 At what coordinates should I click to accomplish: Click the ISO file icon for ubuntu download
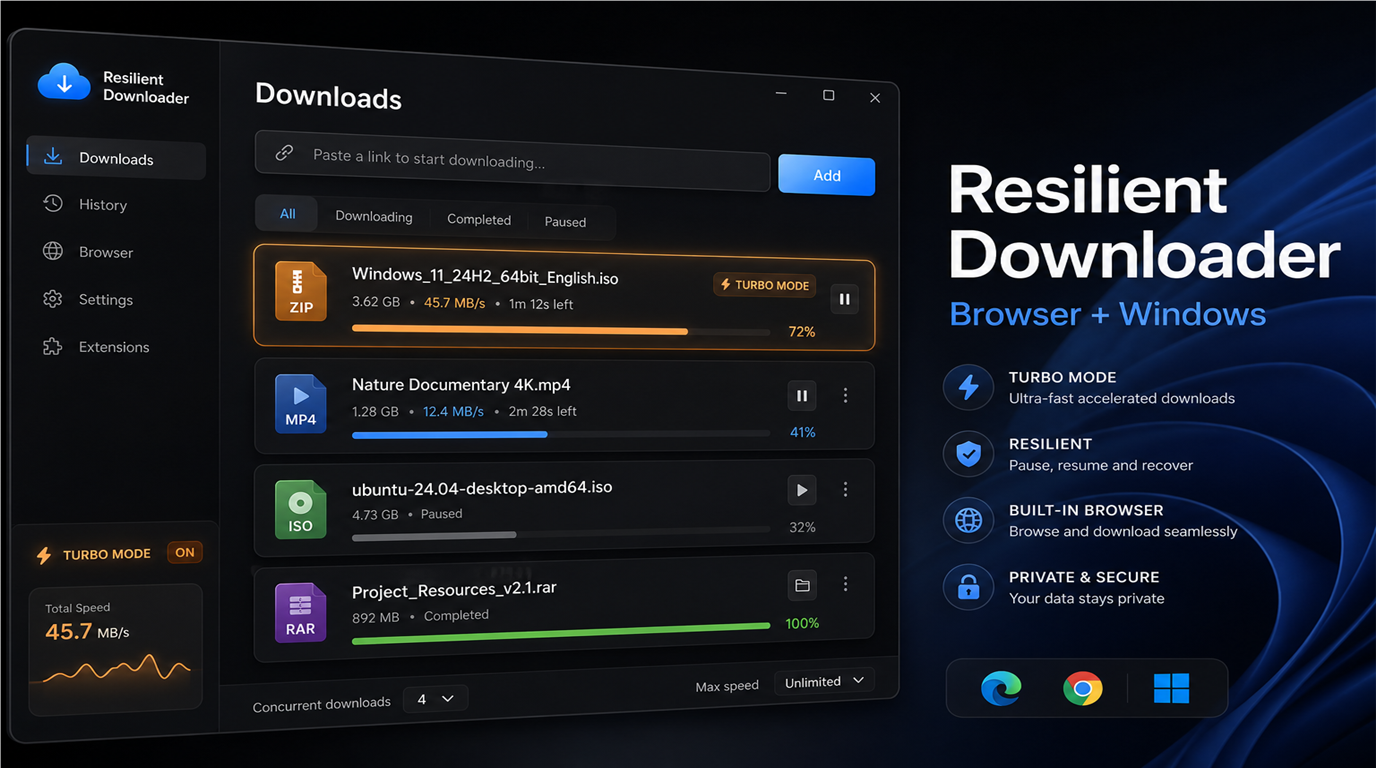click(301, 509)
